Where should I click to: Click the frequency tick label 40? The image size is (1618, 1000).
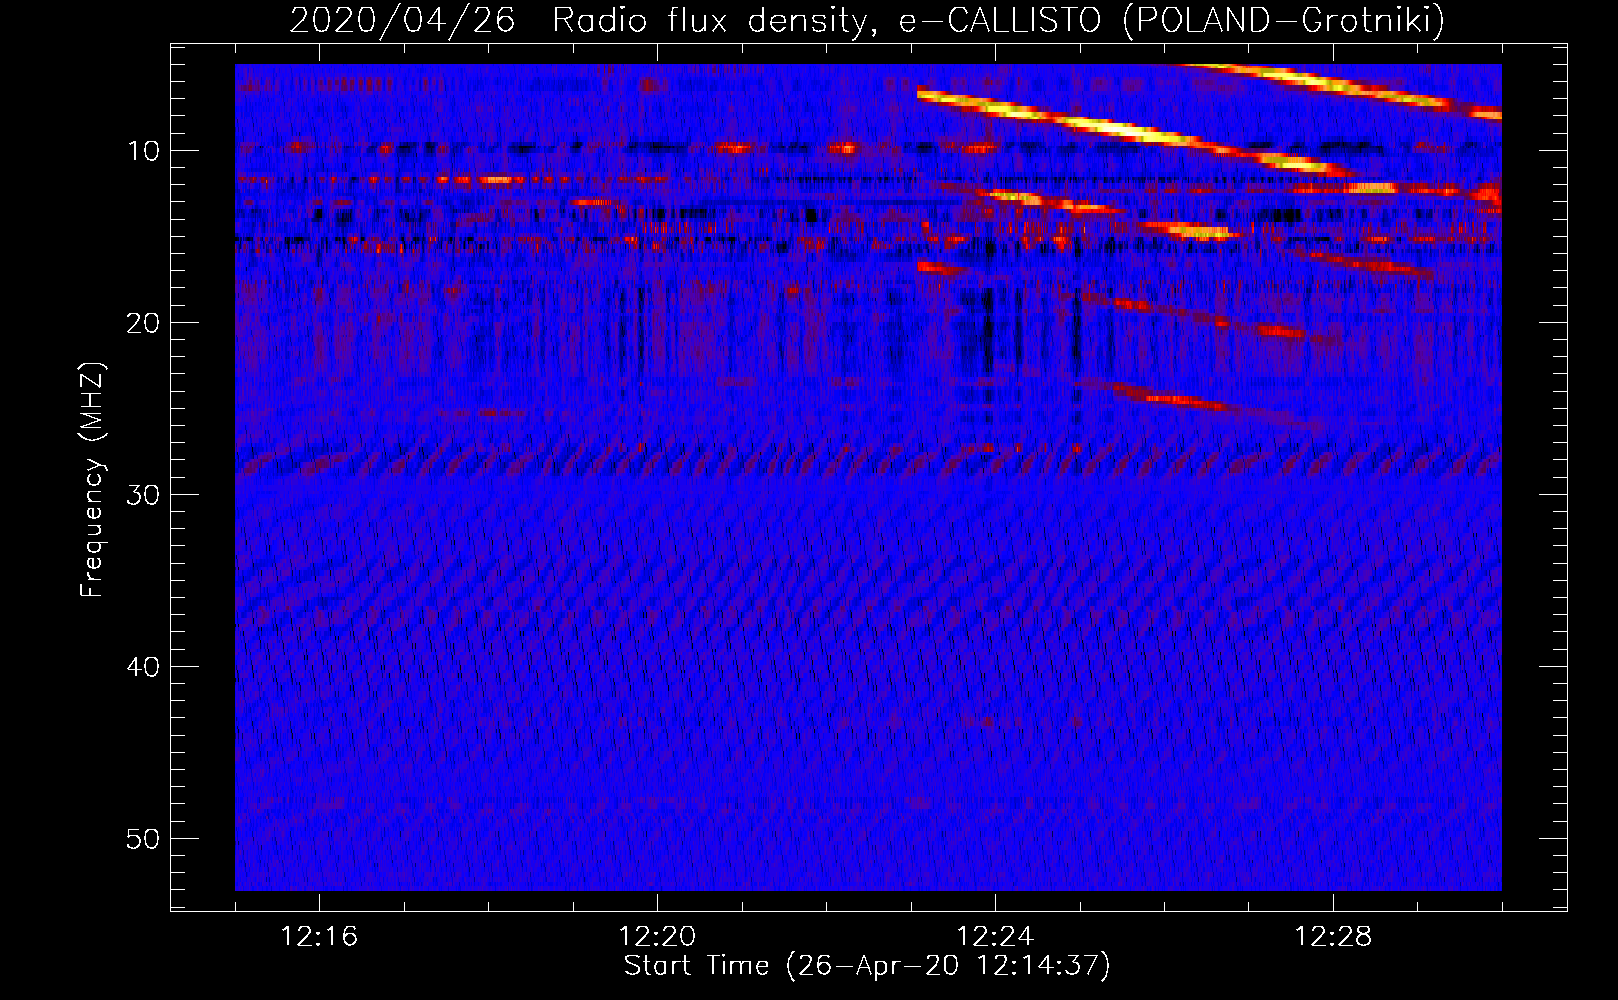click(x=144, y=667)
